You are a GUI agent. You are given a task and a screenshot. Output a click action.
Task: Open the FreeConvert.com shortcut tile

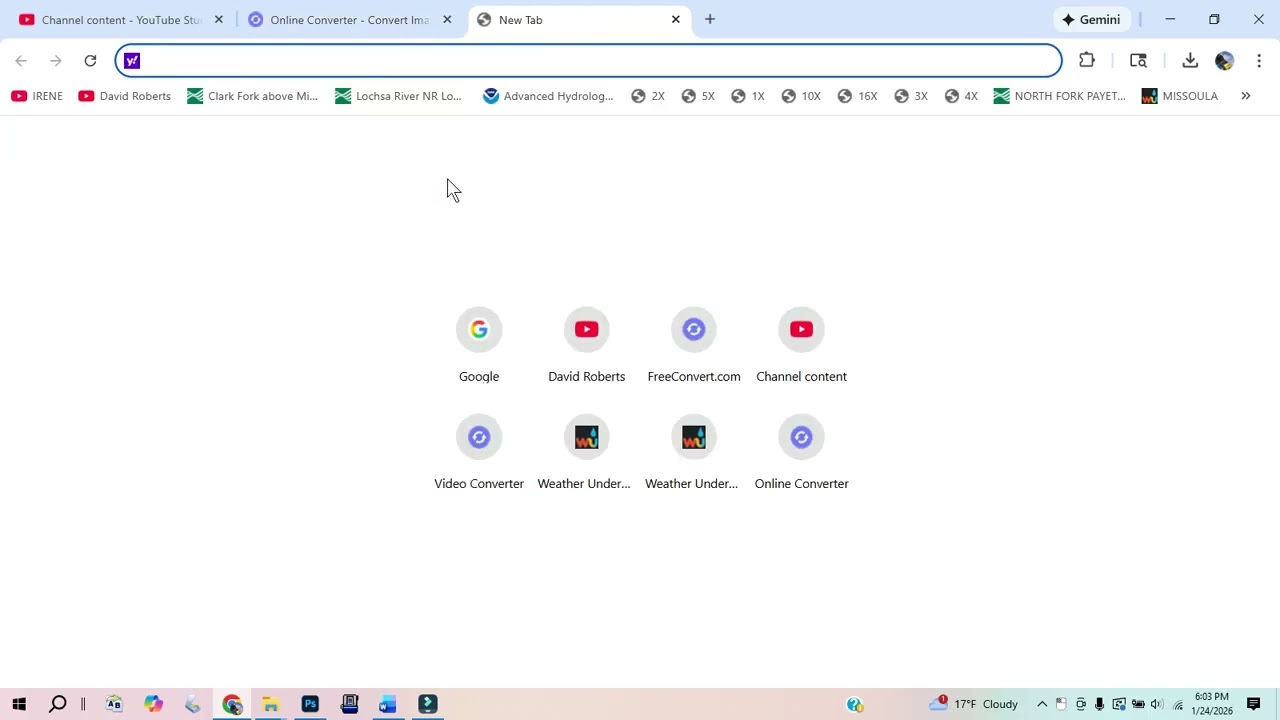point(694,345)
